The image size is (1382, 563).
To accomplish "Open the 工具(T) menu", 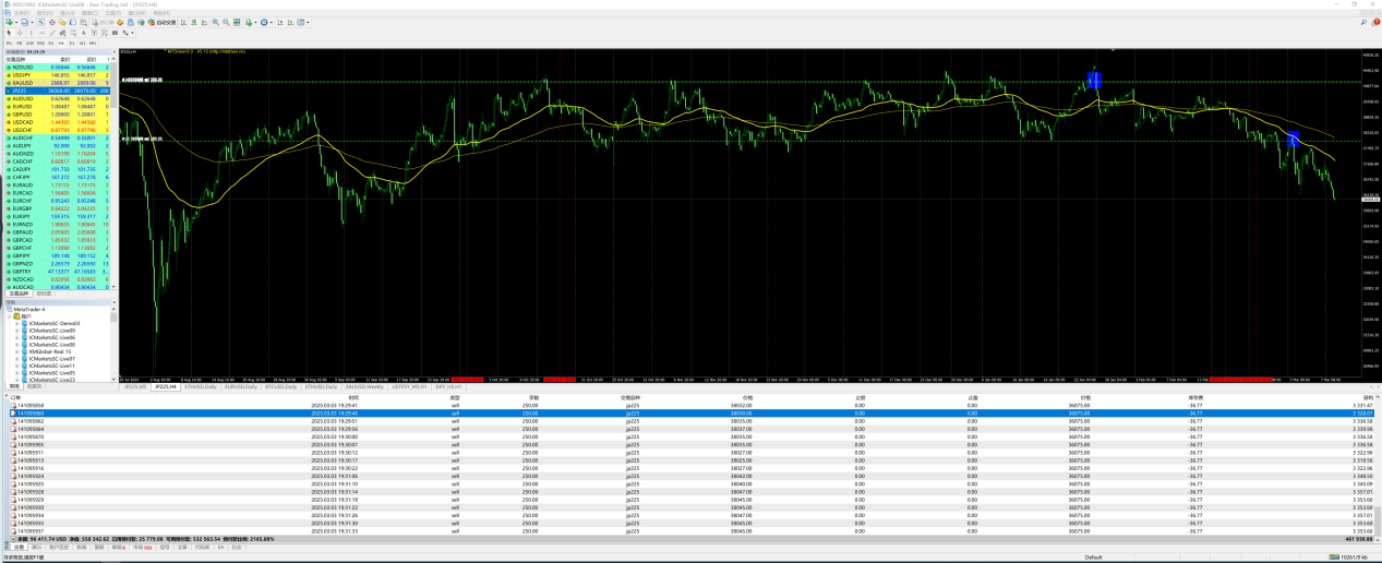I will click(113, 13).
